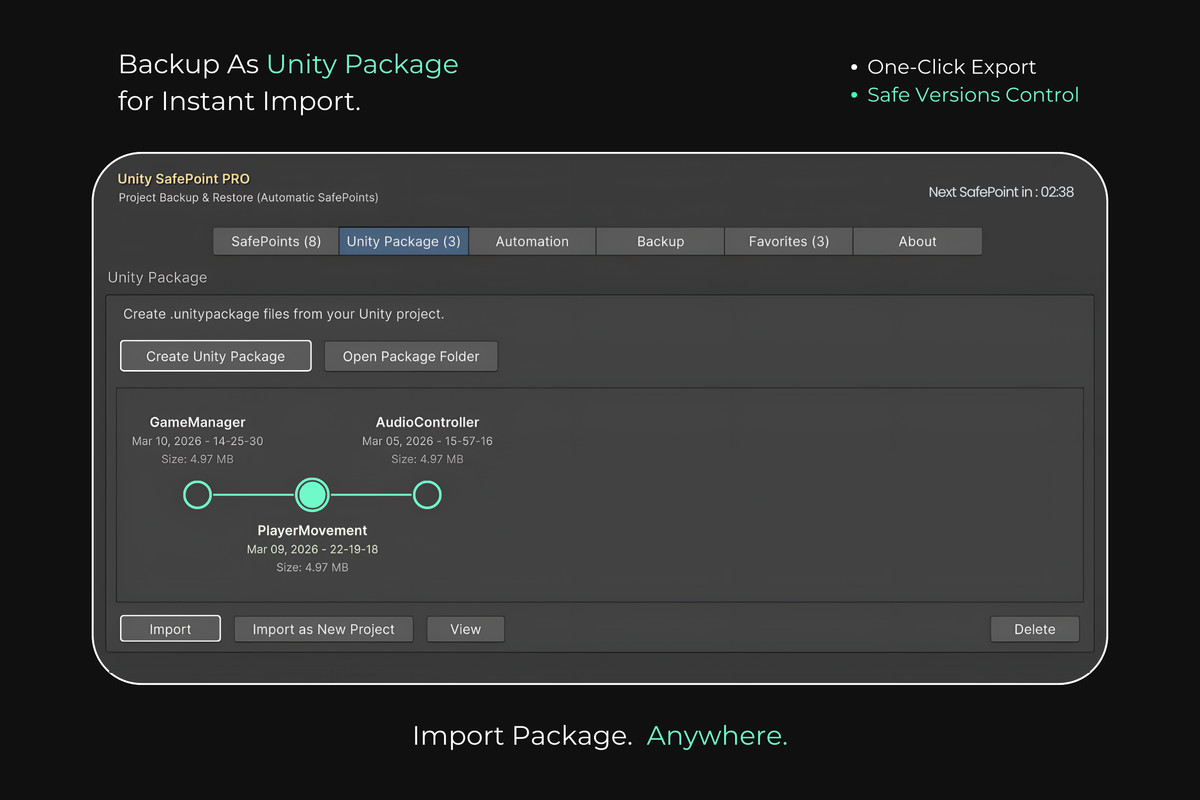Screen dimensions: 1200x800
Task: Go to the Backup tab
Action: [660, 241]
